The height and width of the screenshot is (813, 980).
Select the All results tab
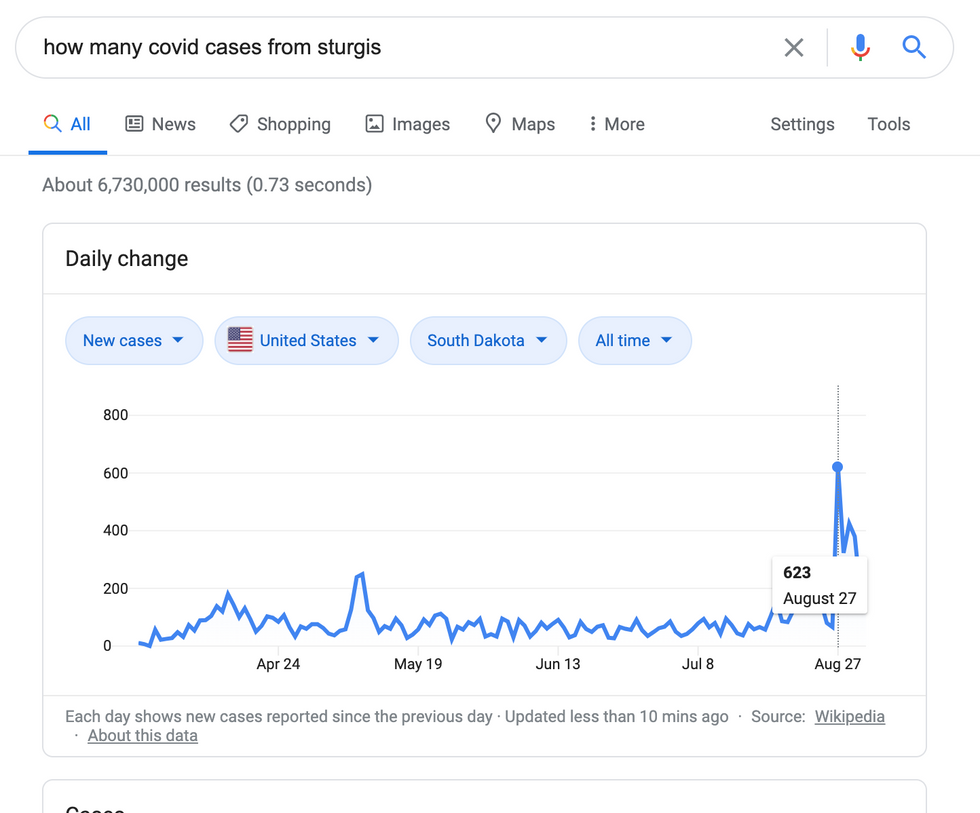68,124
